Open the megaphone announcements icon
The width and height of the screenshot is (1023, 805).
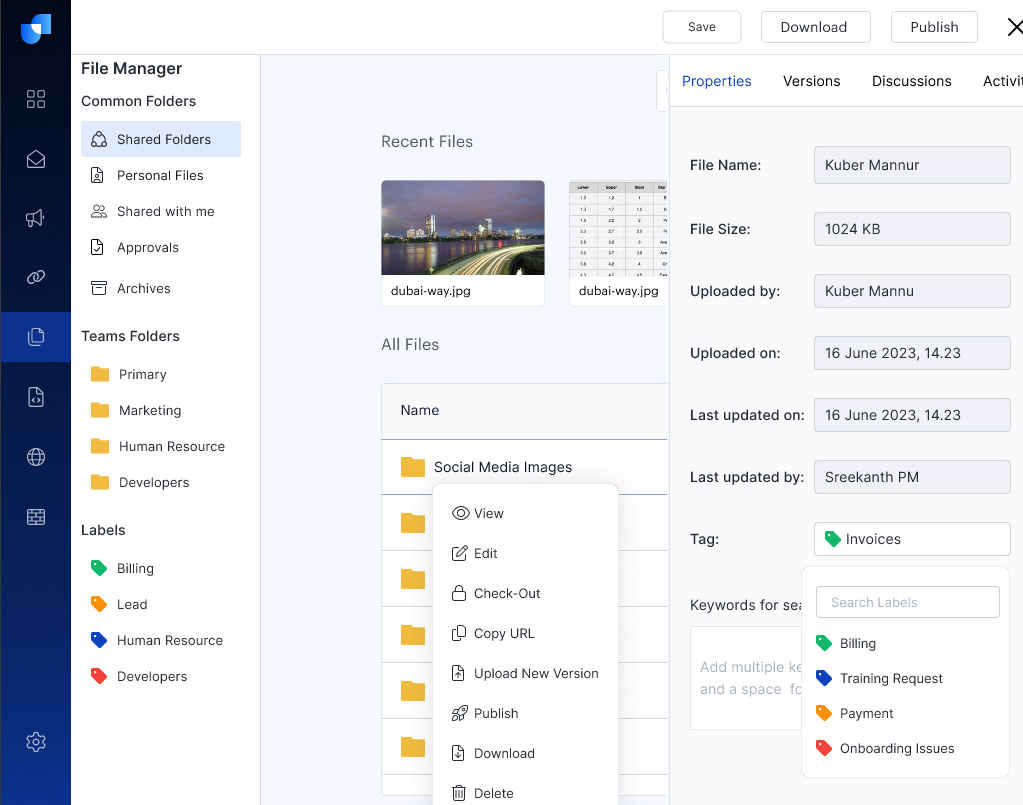pos(36,218)
